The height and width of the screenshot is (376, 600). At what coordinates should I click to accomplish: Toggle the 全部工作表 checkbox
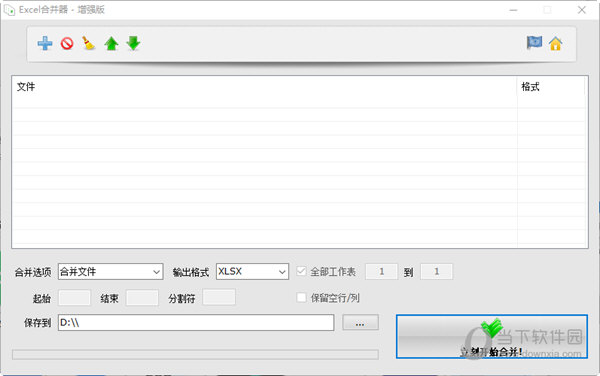[x=301, y=271]
